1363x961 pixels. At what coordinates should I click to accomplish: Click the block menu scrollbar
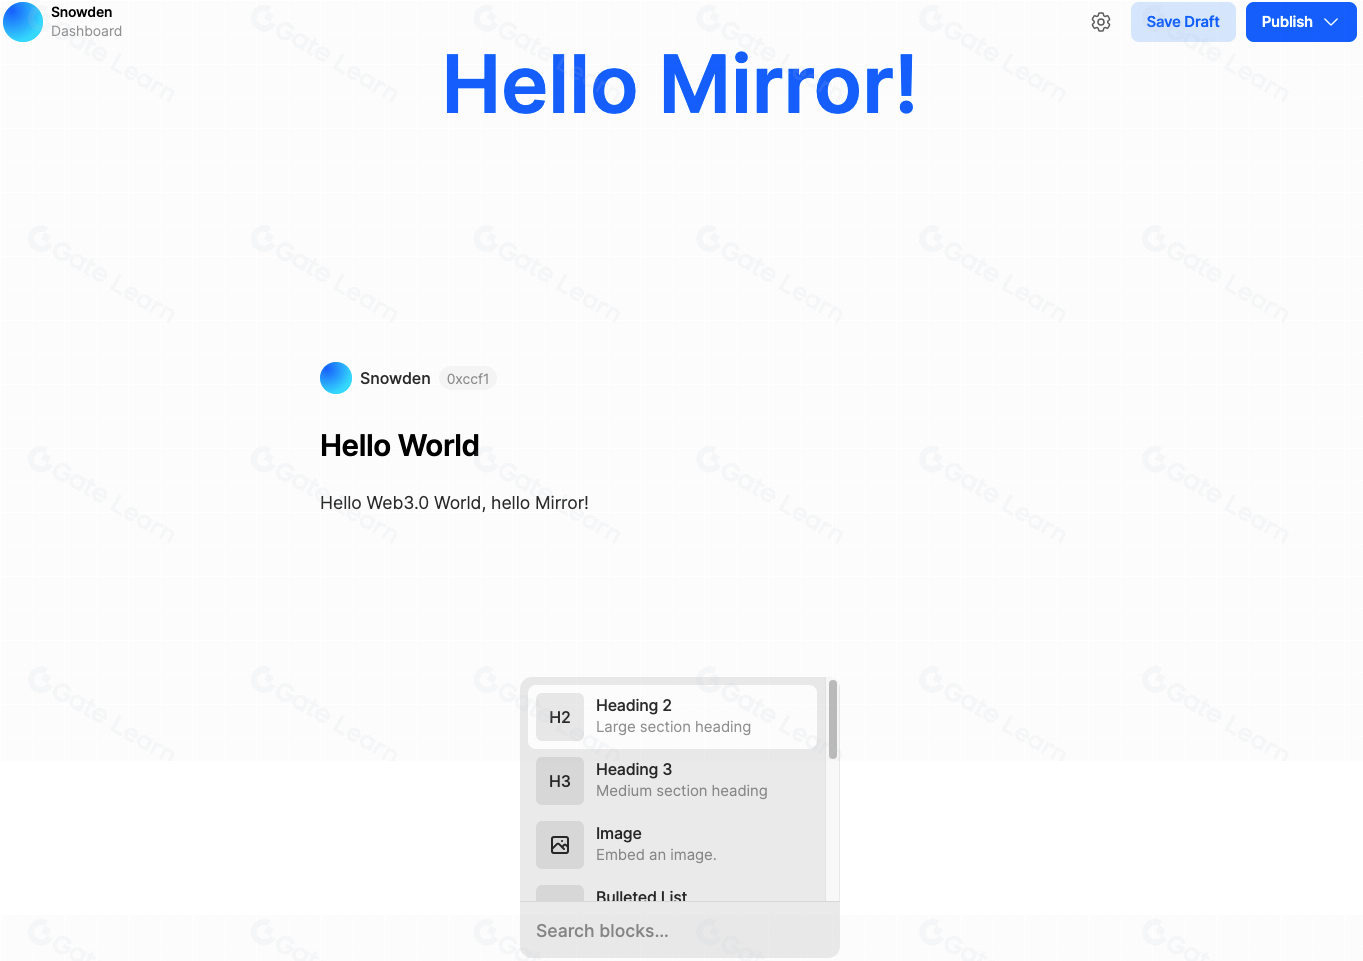pyautogui.click(x=832, y=720)
